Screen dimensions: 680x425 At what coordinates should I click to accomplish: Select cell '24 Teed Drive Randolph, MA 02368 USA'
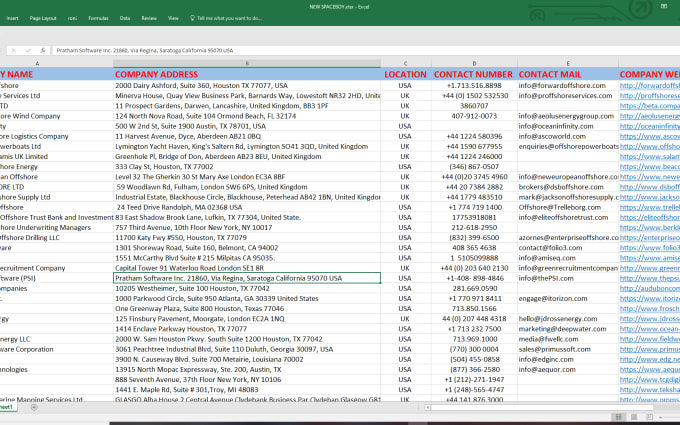point(247,207)
